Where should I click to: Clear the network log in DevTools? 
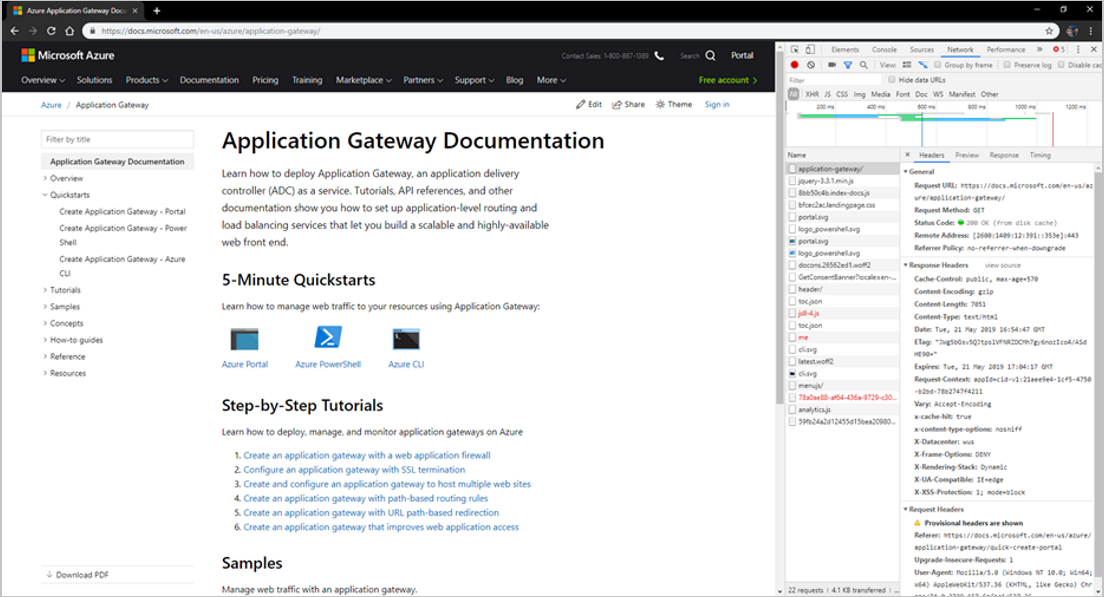click(811, 65)
